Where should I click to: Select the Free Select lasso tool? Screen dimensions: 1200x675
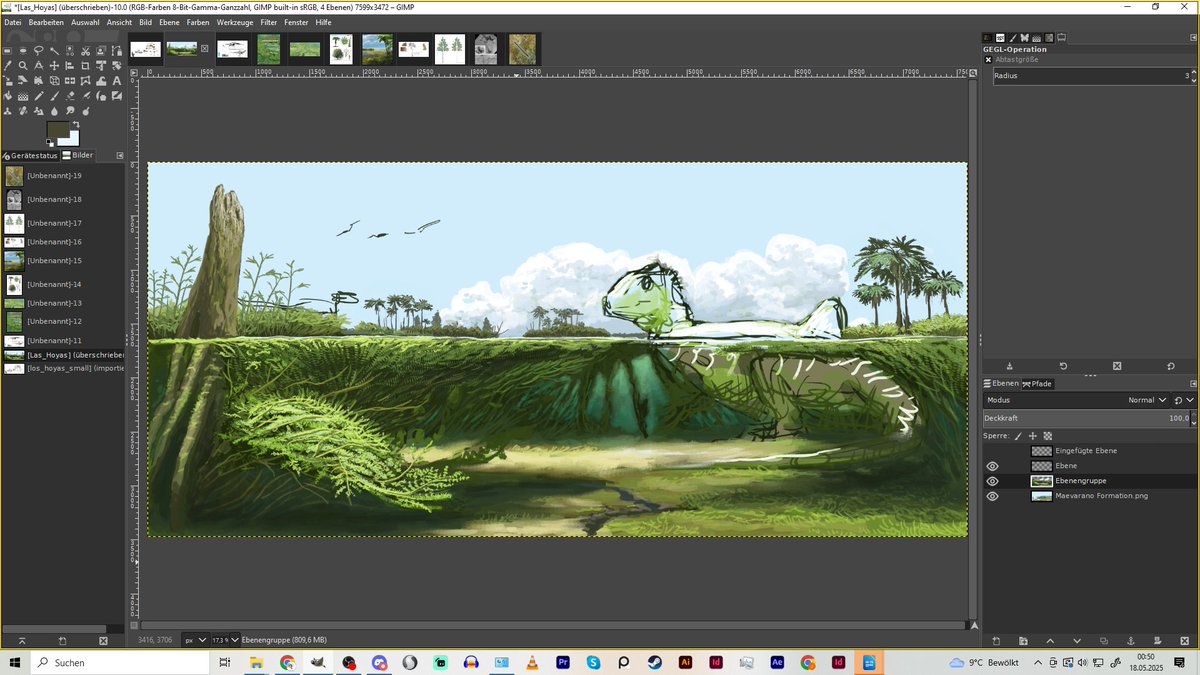[x=38, y=51]
